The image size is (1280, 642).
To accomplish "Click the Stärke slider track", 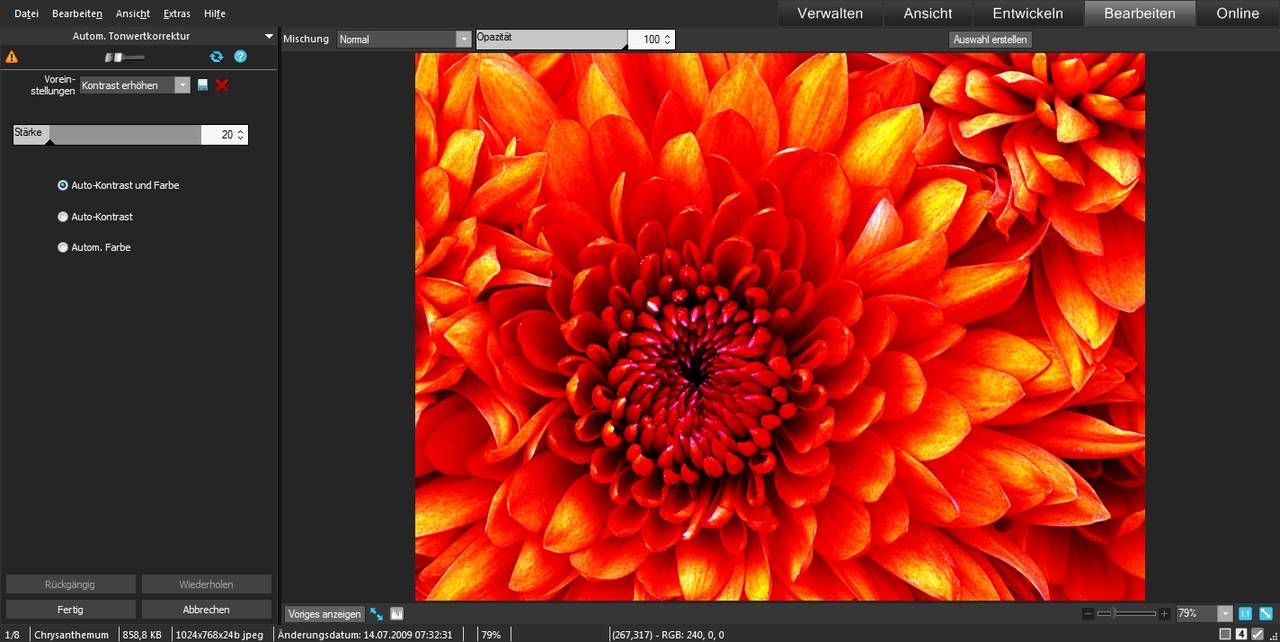I will (108, 135).
